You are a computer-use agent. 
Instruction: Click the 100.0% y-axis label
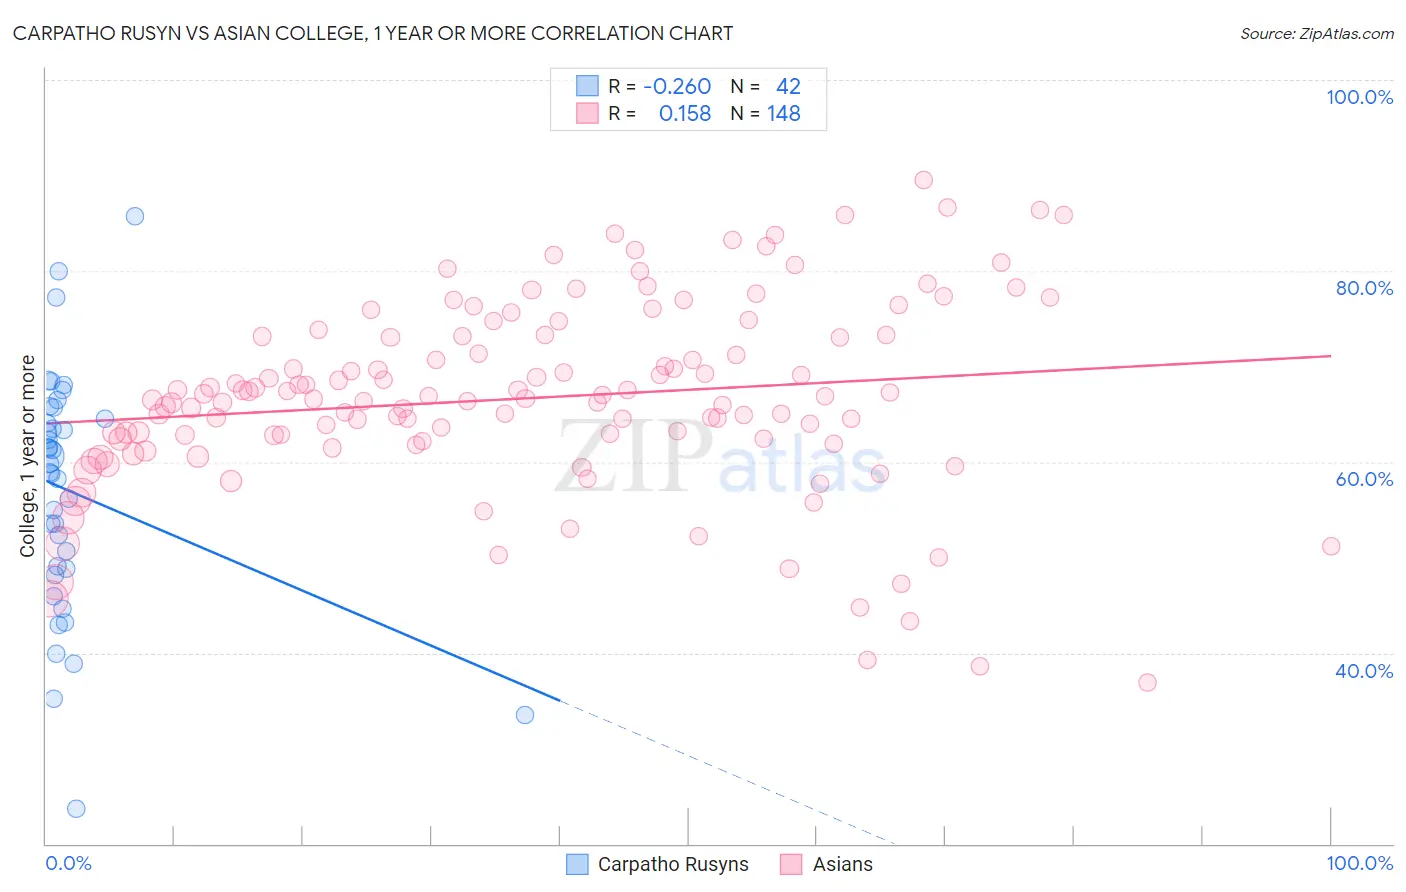pos(1360,97)
